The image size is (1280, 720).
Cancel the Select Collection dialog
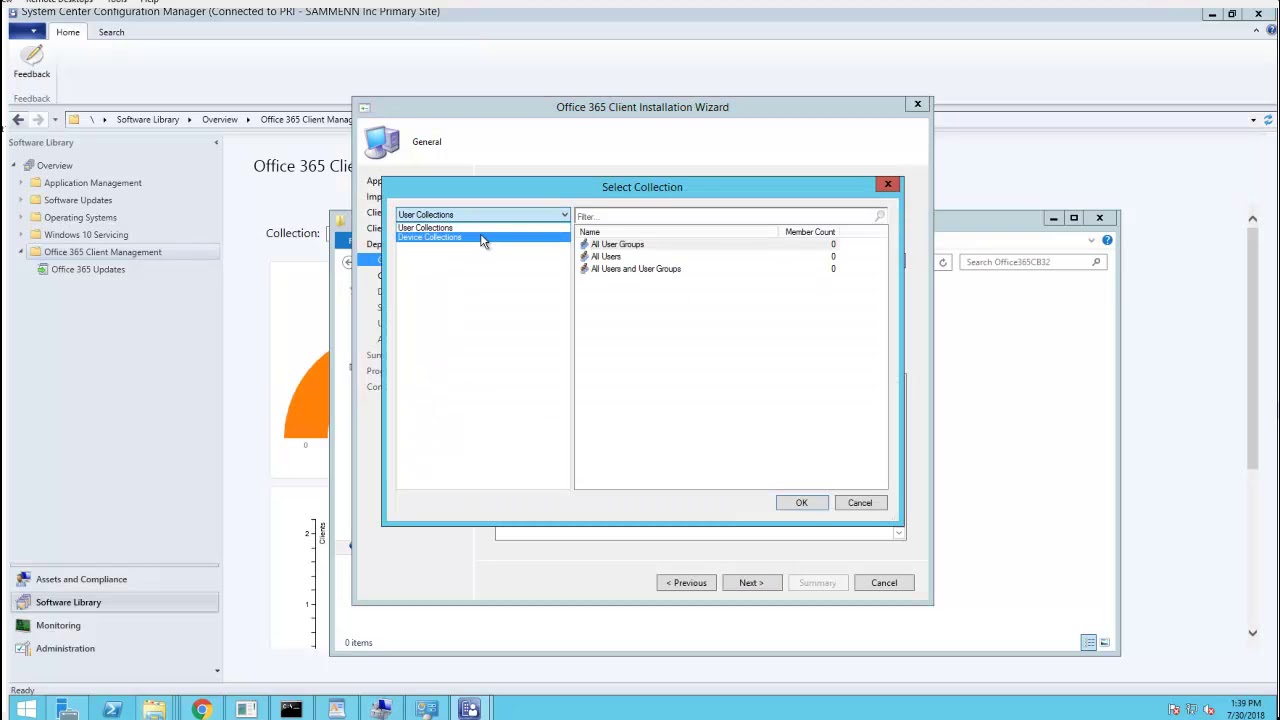pyautogui.click(x=860, y=503)
